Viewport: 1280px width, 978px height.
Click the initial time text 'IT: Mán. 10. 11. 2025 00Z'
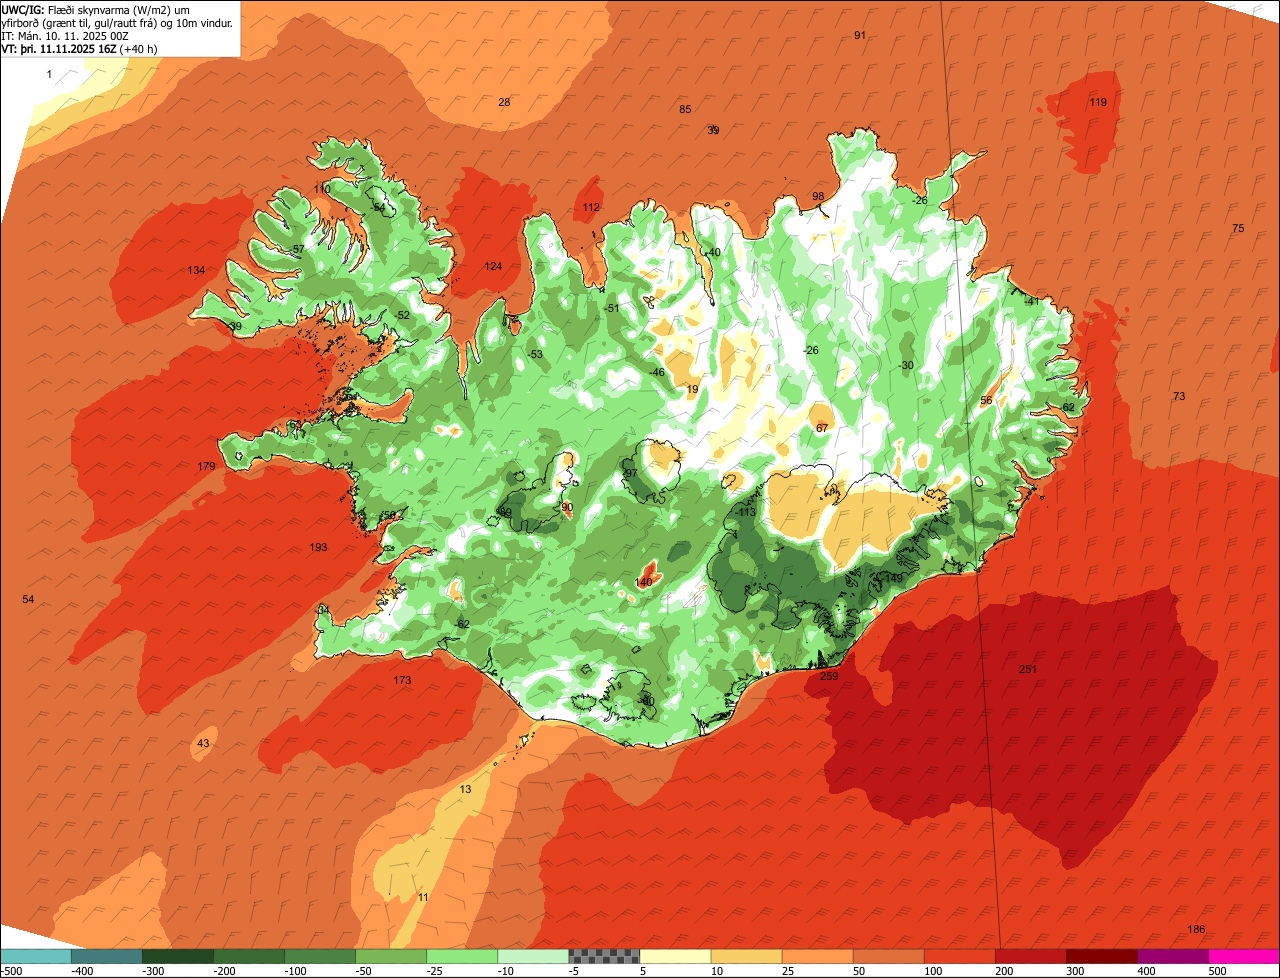pyautogui.click(x=64, y=35)
